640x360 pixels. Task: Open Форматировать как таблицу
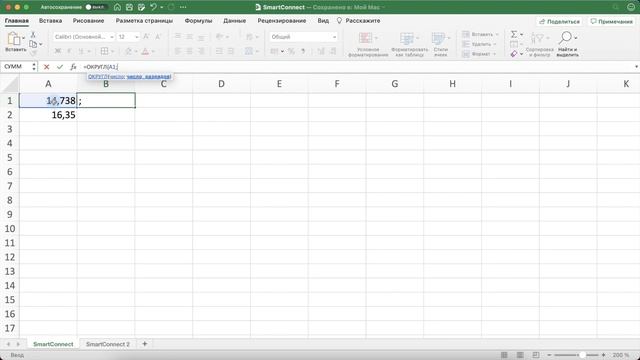[409, 44]
